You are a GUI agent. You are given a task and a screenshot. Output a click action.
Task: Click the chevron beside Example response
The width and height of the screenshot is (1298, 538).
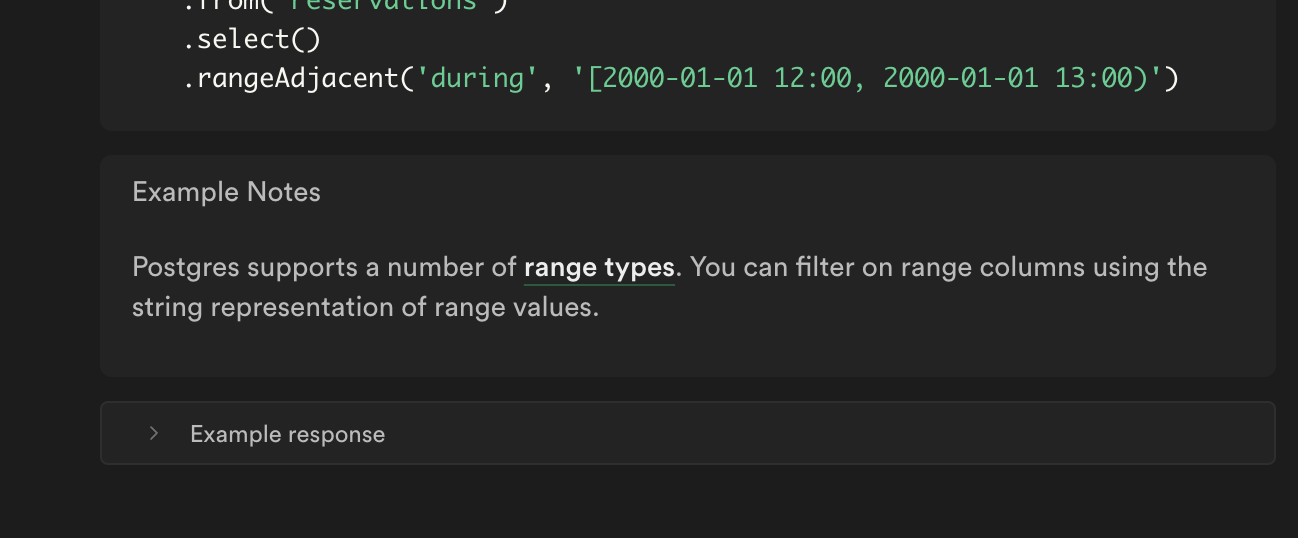pyautogui.click(x=154, y=433)
